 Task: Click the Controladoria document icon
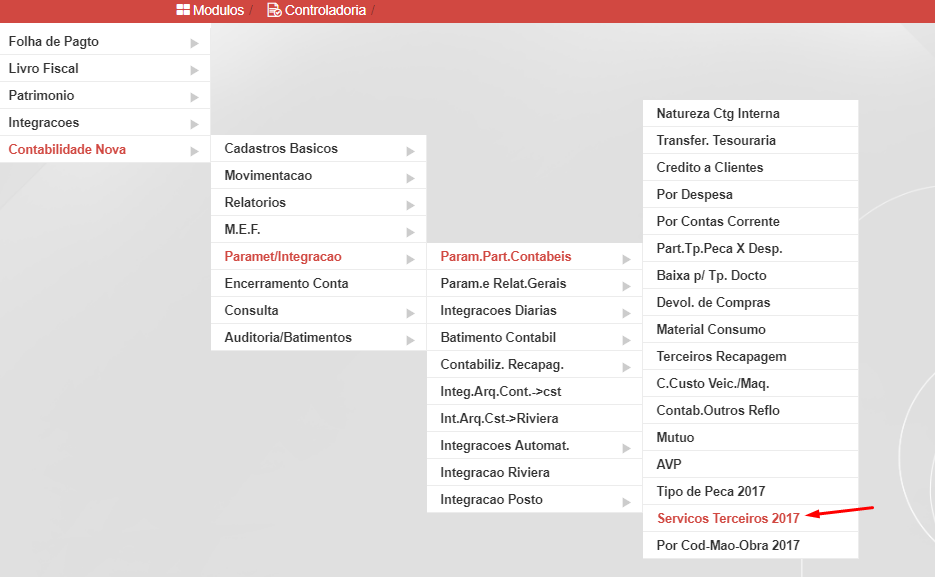click(x=274, y=10)
